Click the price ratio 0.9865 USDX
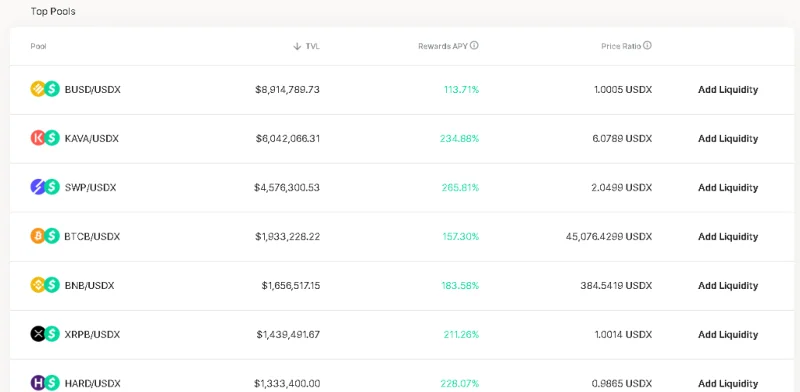The image size is (800, 392). pyautogui.click(x=622, y=383)
